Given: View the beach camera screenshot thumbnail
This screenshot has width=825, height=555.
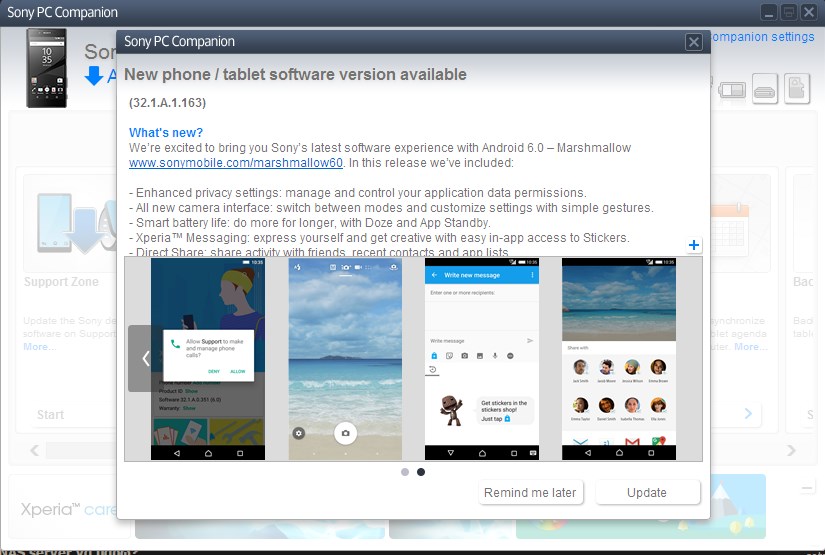Looking at the screenshot, I should [x=345, y=358].
